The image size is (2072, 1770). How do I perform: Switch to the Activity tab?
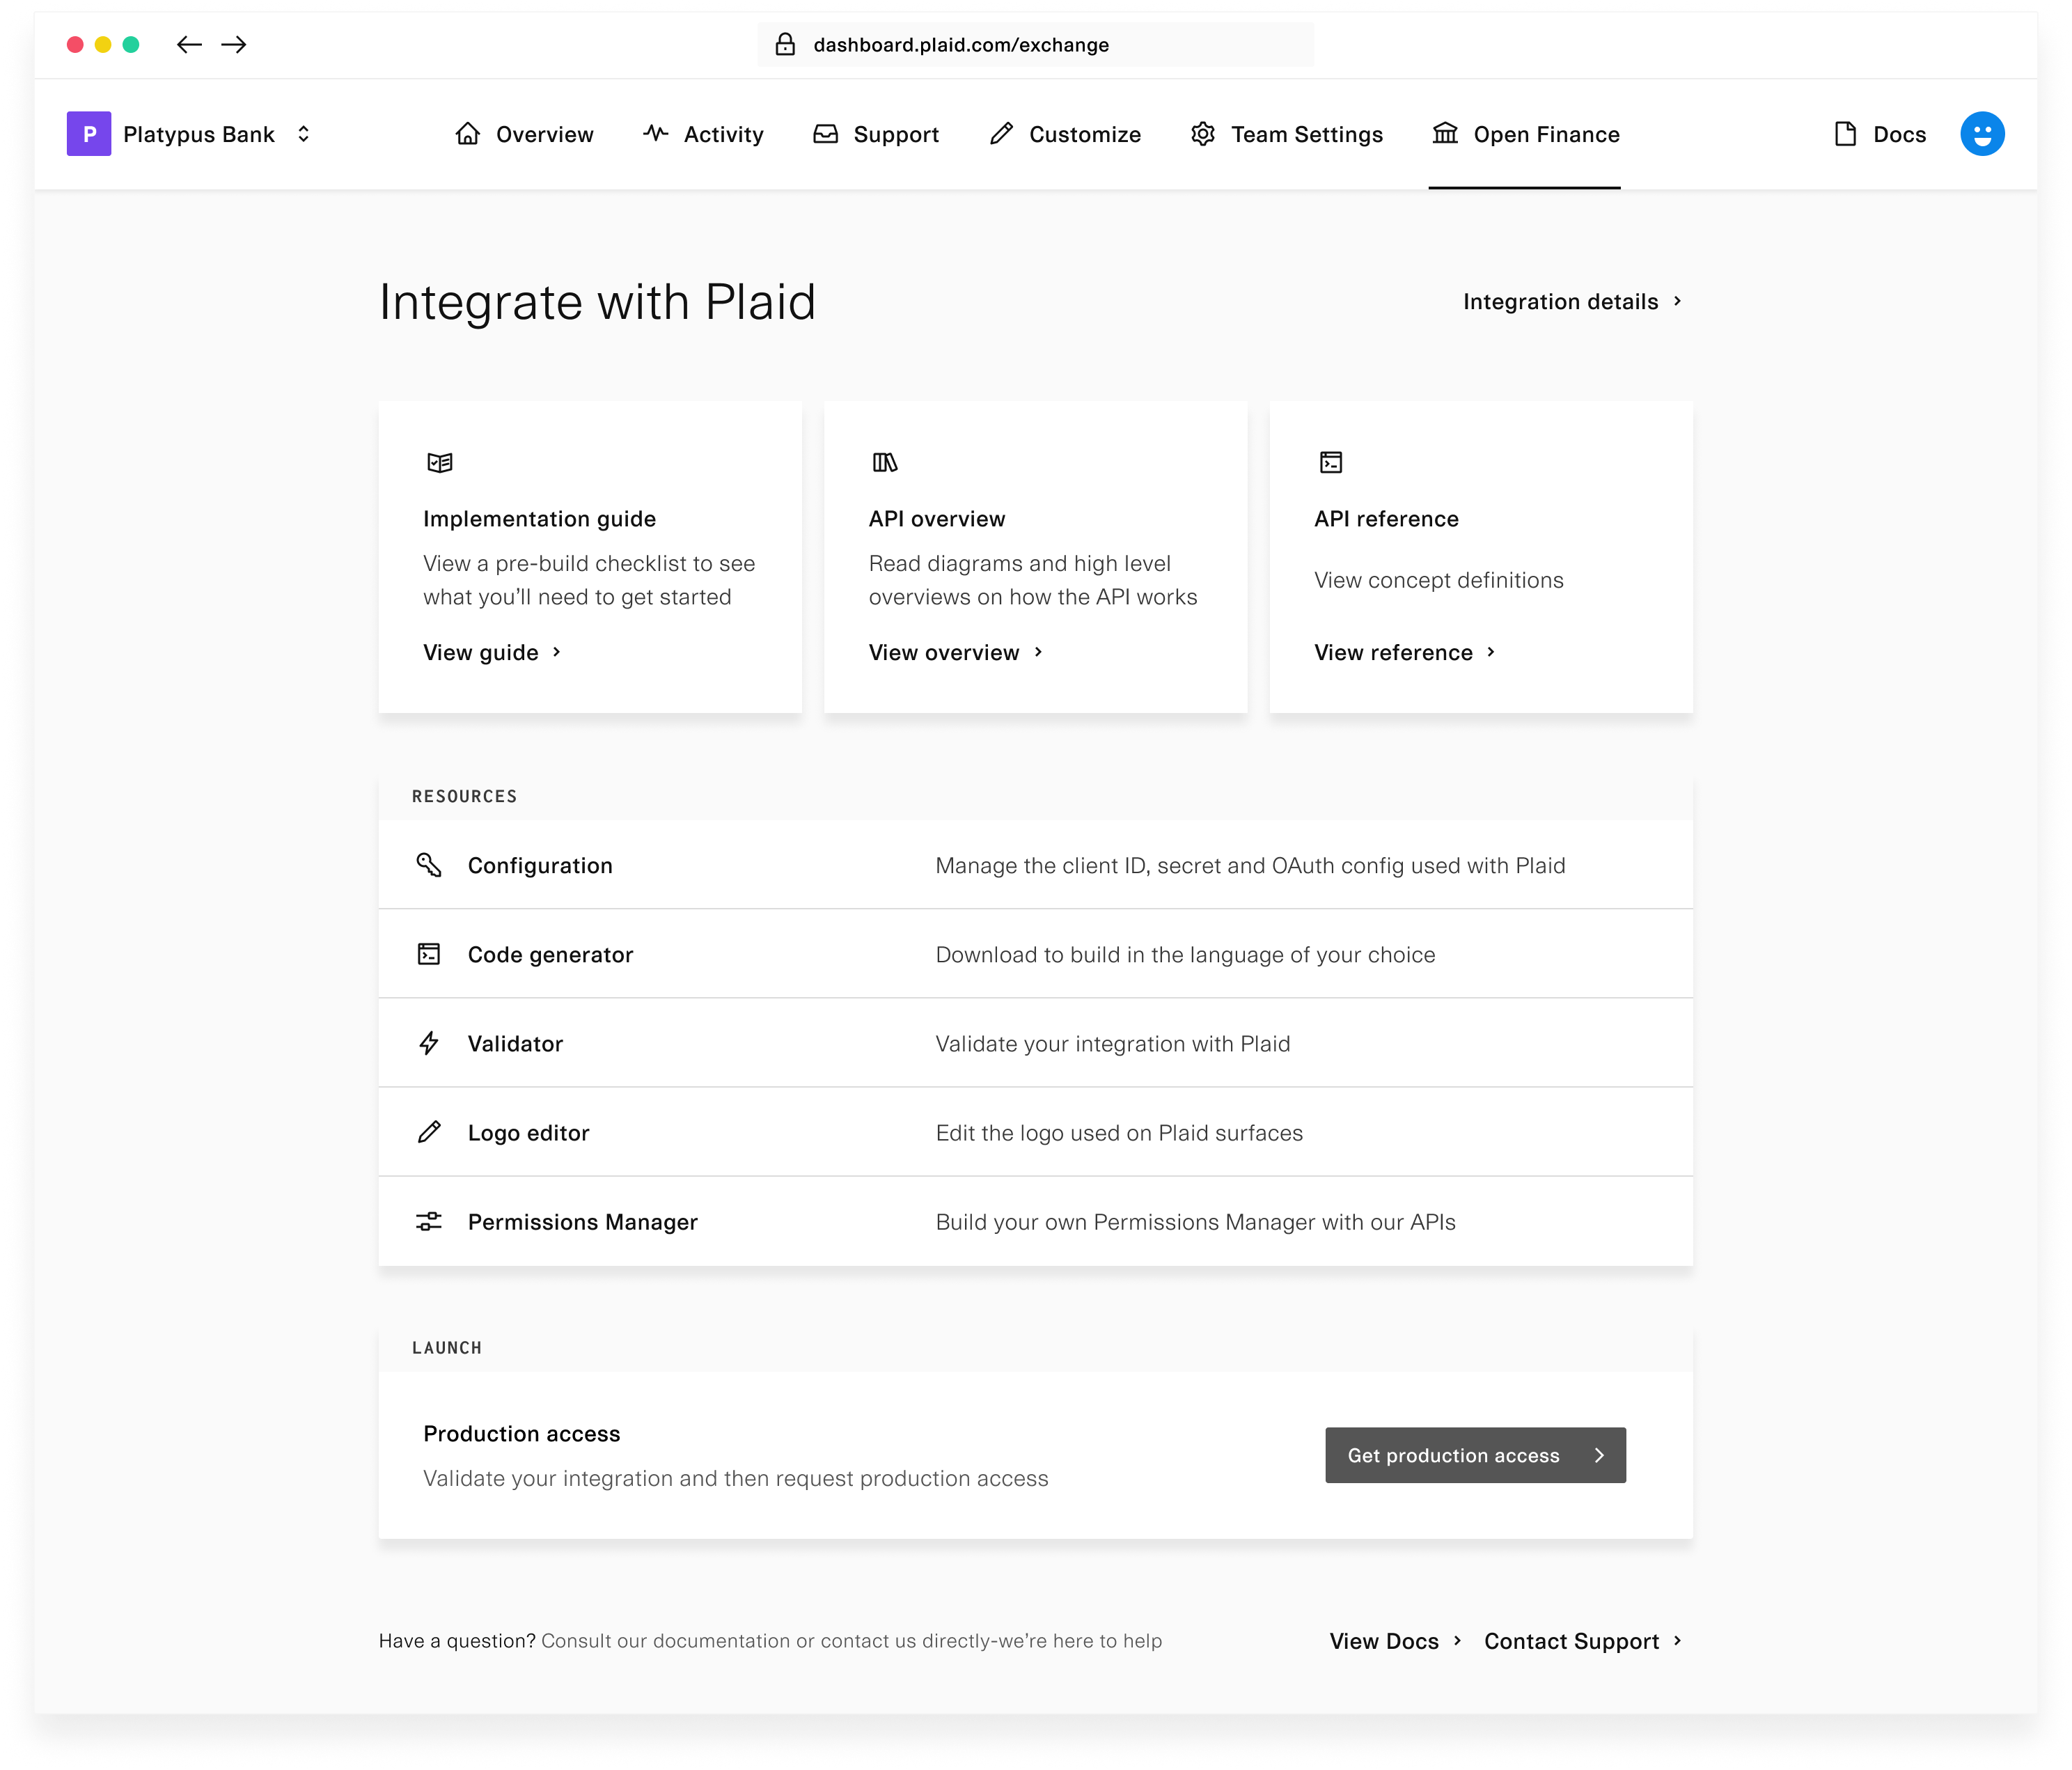coord(703,134)
